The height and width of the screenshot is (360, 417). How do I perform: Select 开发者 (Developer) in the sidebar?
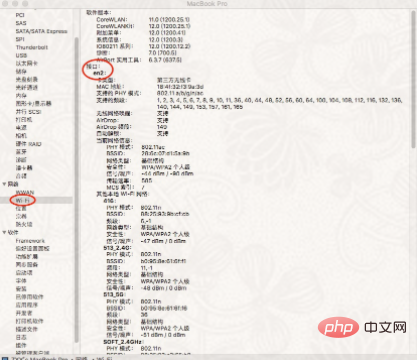click(x=24, y=313)
